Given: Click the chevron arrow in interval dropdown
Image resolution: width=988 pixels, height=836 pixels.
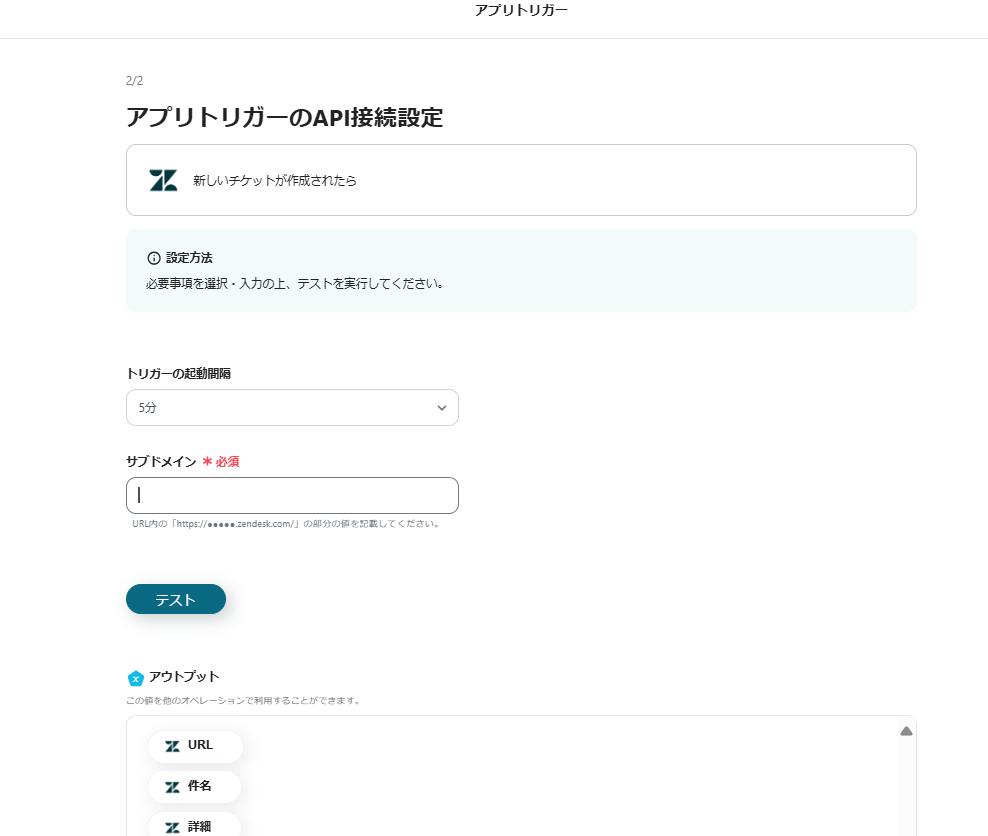Looking at the screenshot, I should 442,408.
